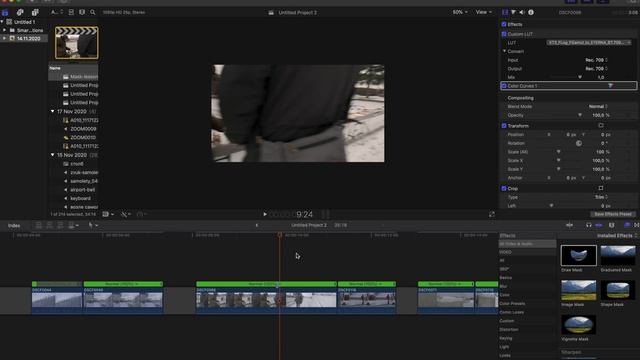Image resolution: width=640 pixels, height=360 pixels.
Task: Select the Blur effects category
Action: (503, 286)
